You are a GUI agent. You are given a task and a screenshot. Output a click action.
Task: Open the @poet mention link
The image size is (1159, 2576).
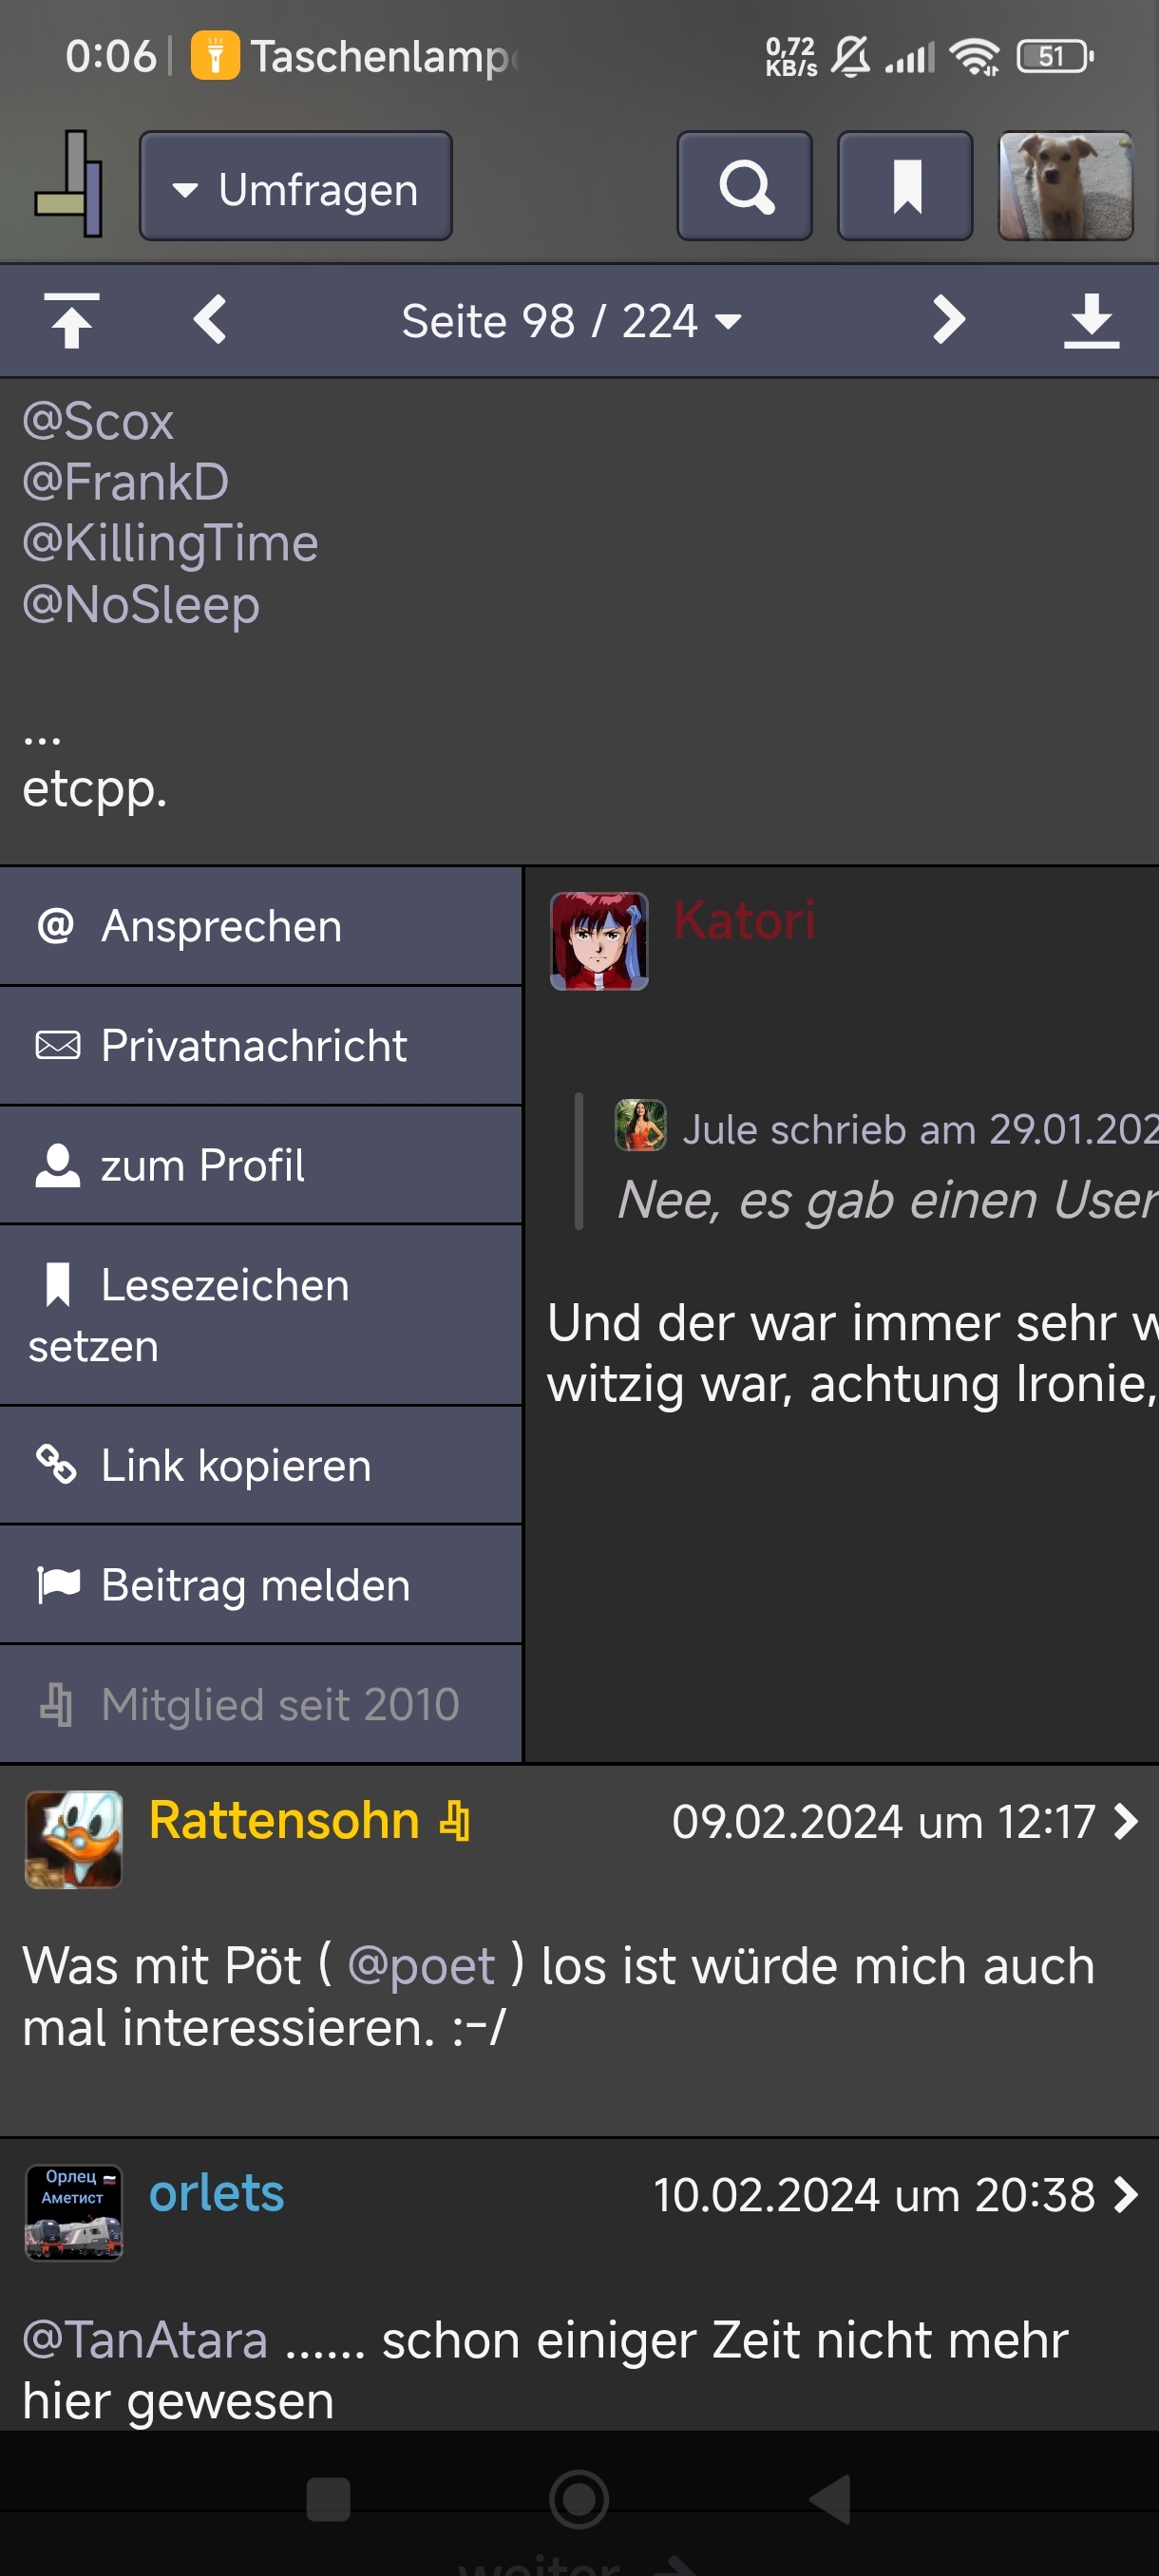(421, 1966)
